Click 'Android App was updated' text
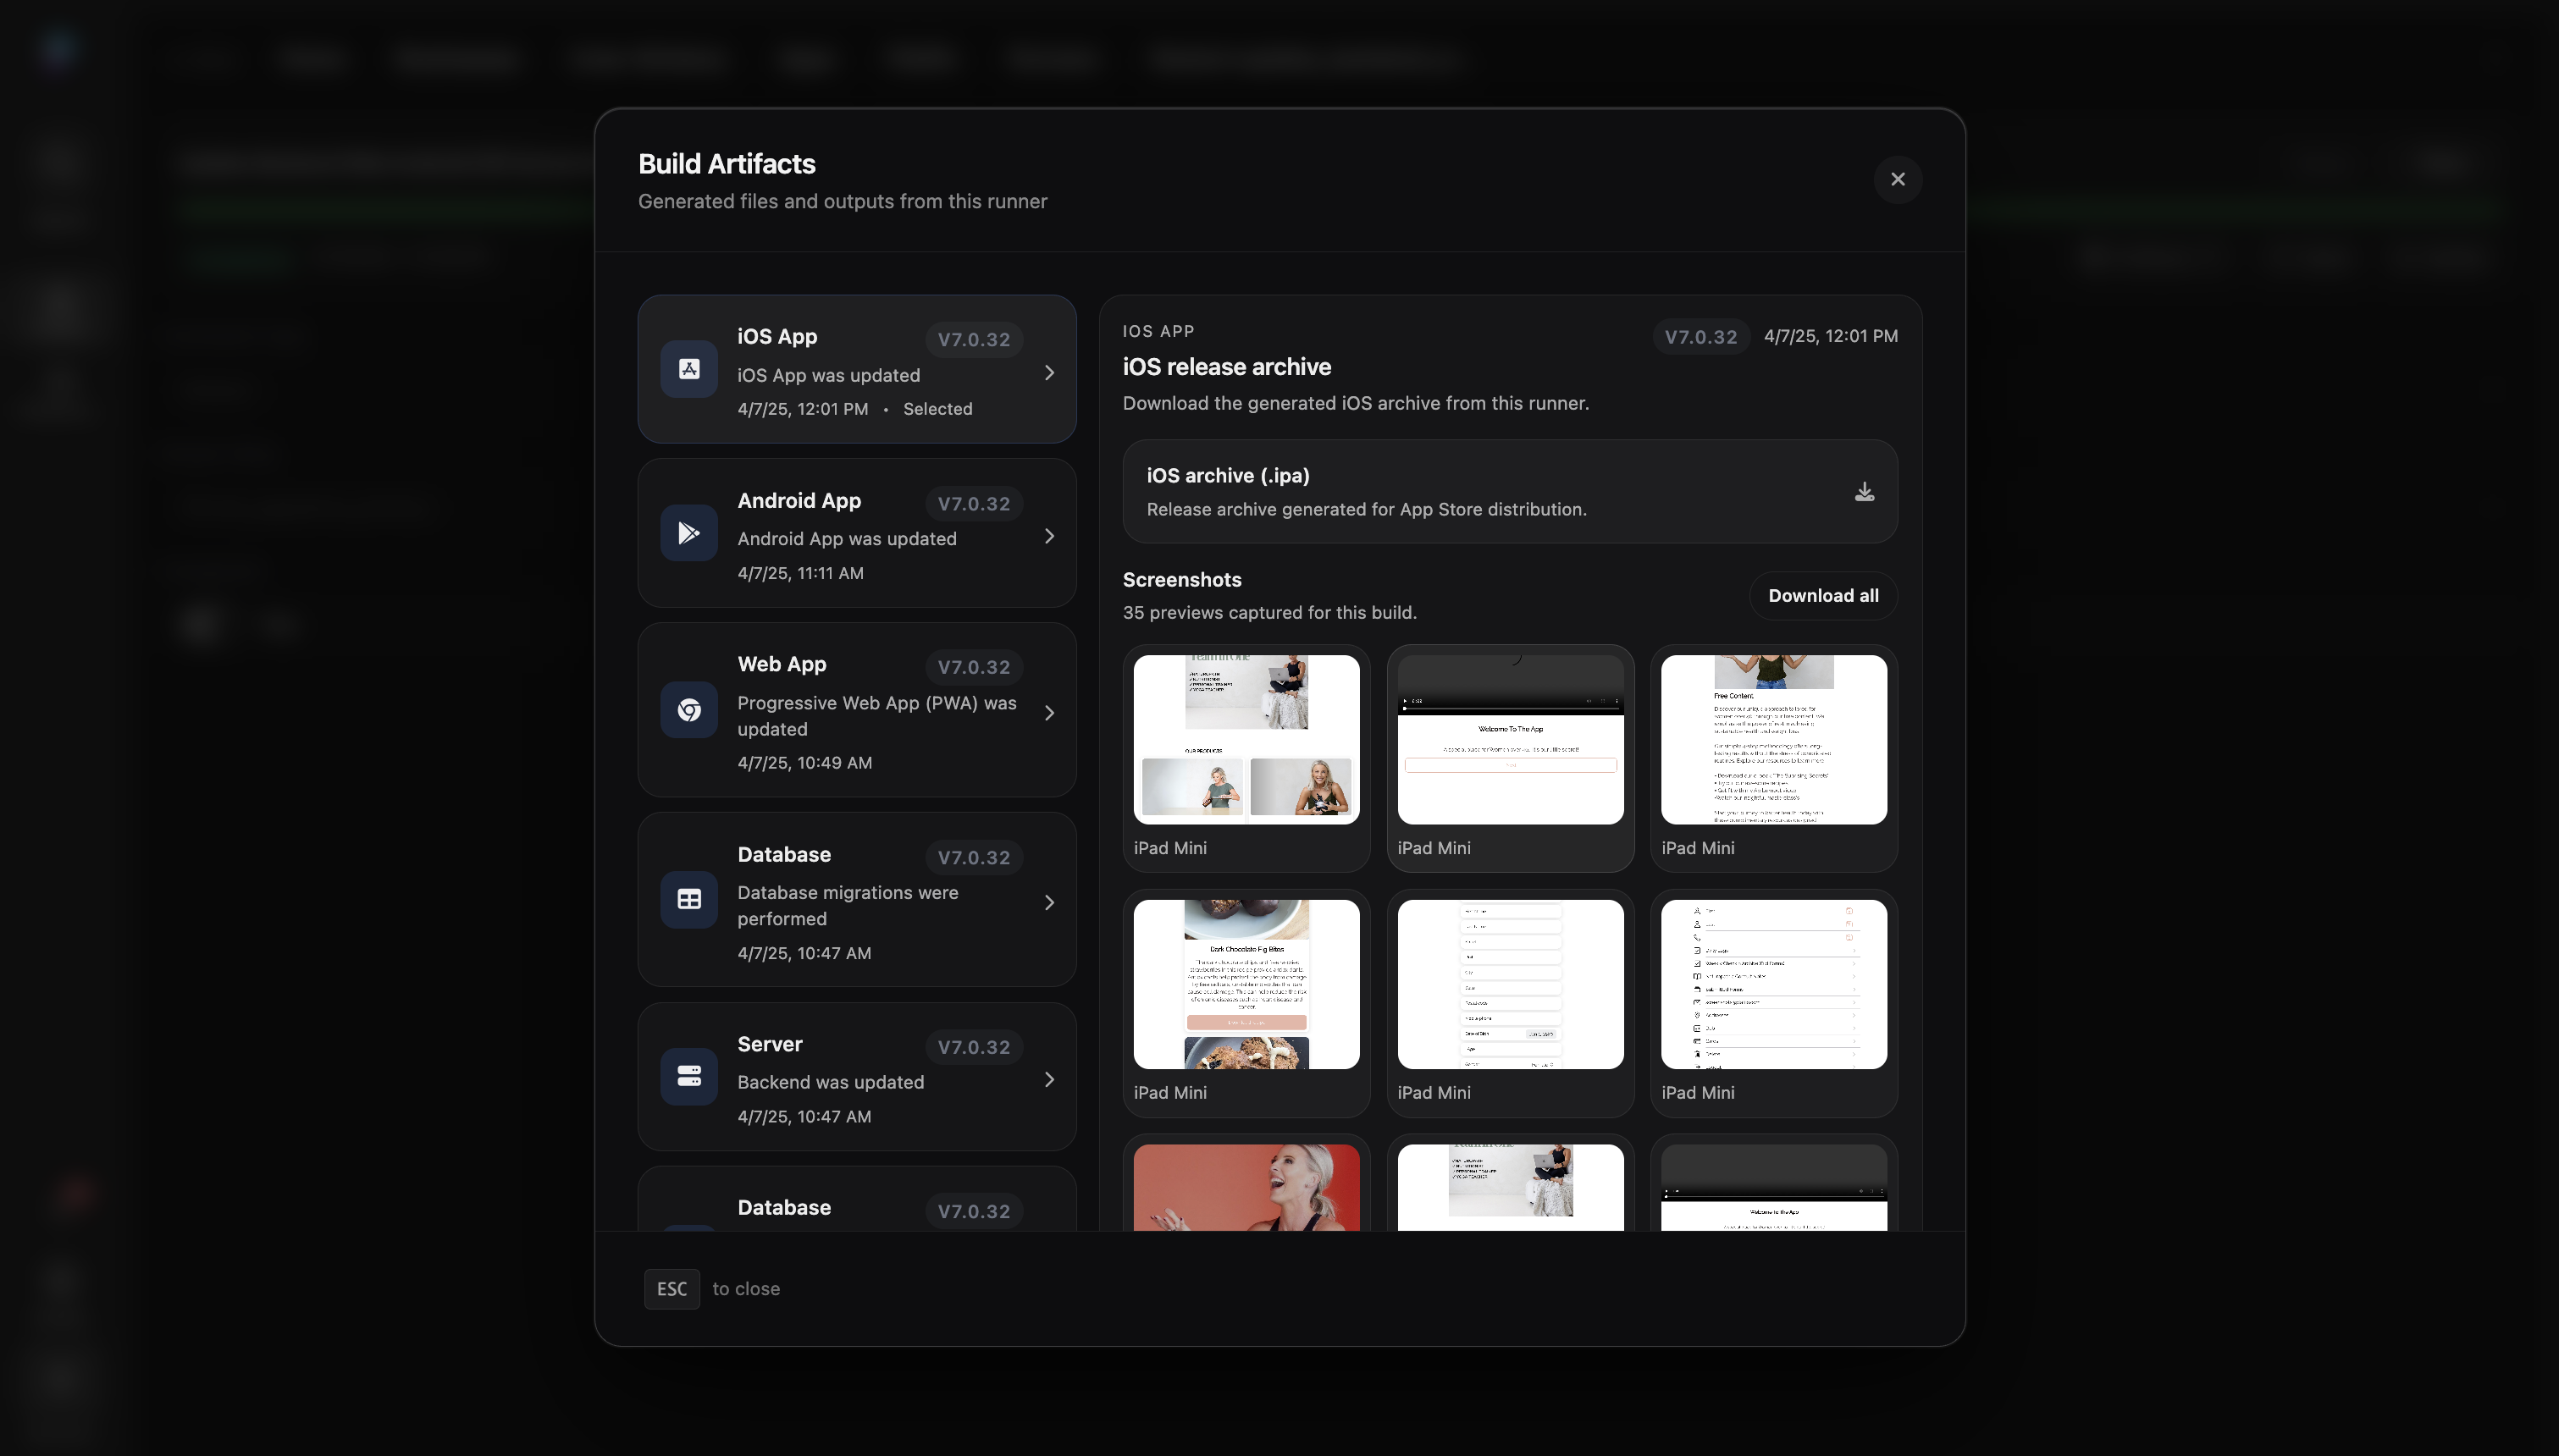 click(847, 540)
